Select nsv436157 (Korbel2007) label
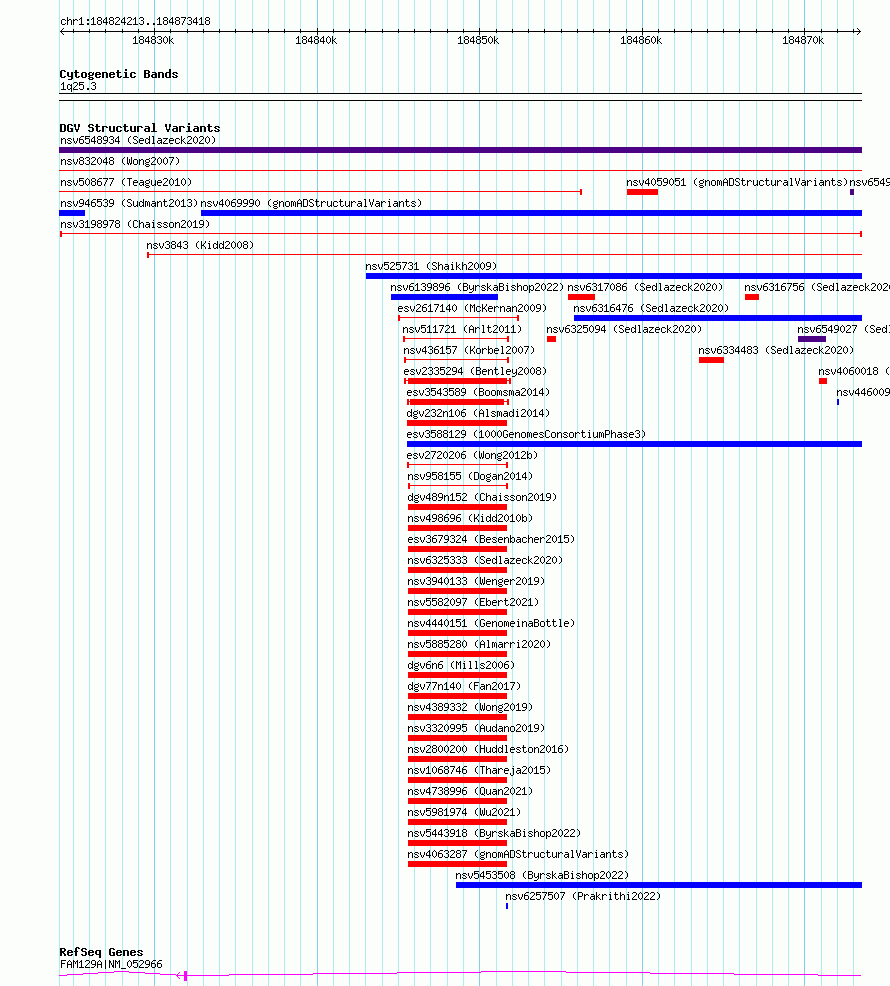890x986 pixels. [x=469, y=350]
